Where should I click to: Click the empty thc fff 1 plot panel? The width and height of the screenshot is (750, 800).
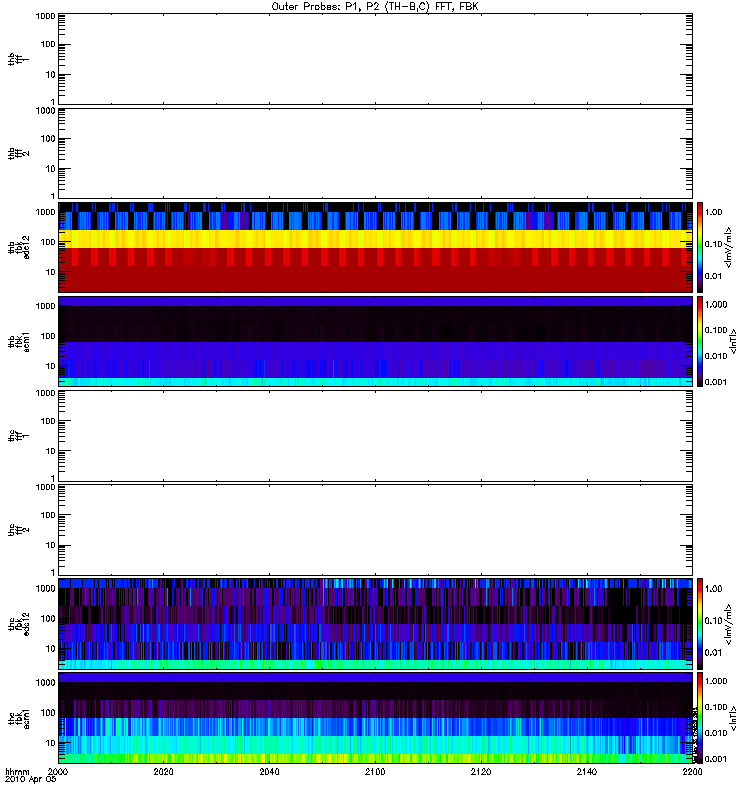tap(376, 436)
